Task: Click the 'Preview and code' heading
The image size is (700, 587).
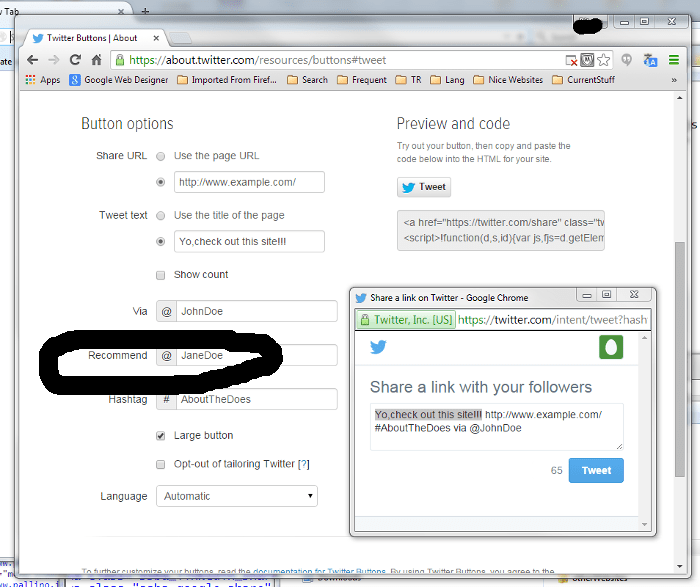Action: [453, 124]
